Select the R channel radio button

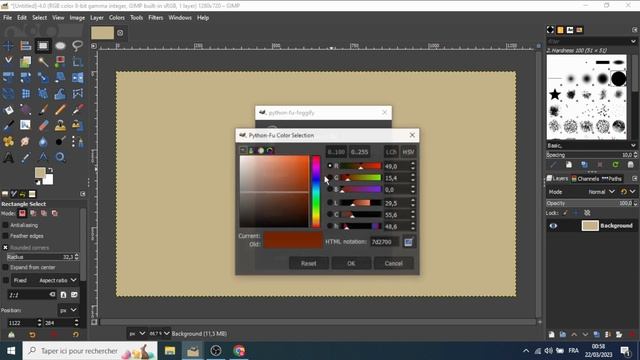click(330, 166)
